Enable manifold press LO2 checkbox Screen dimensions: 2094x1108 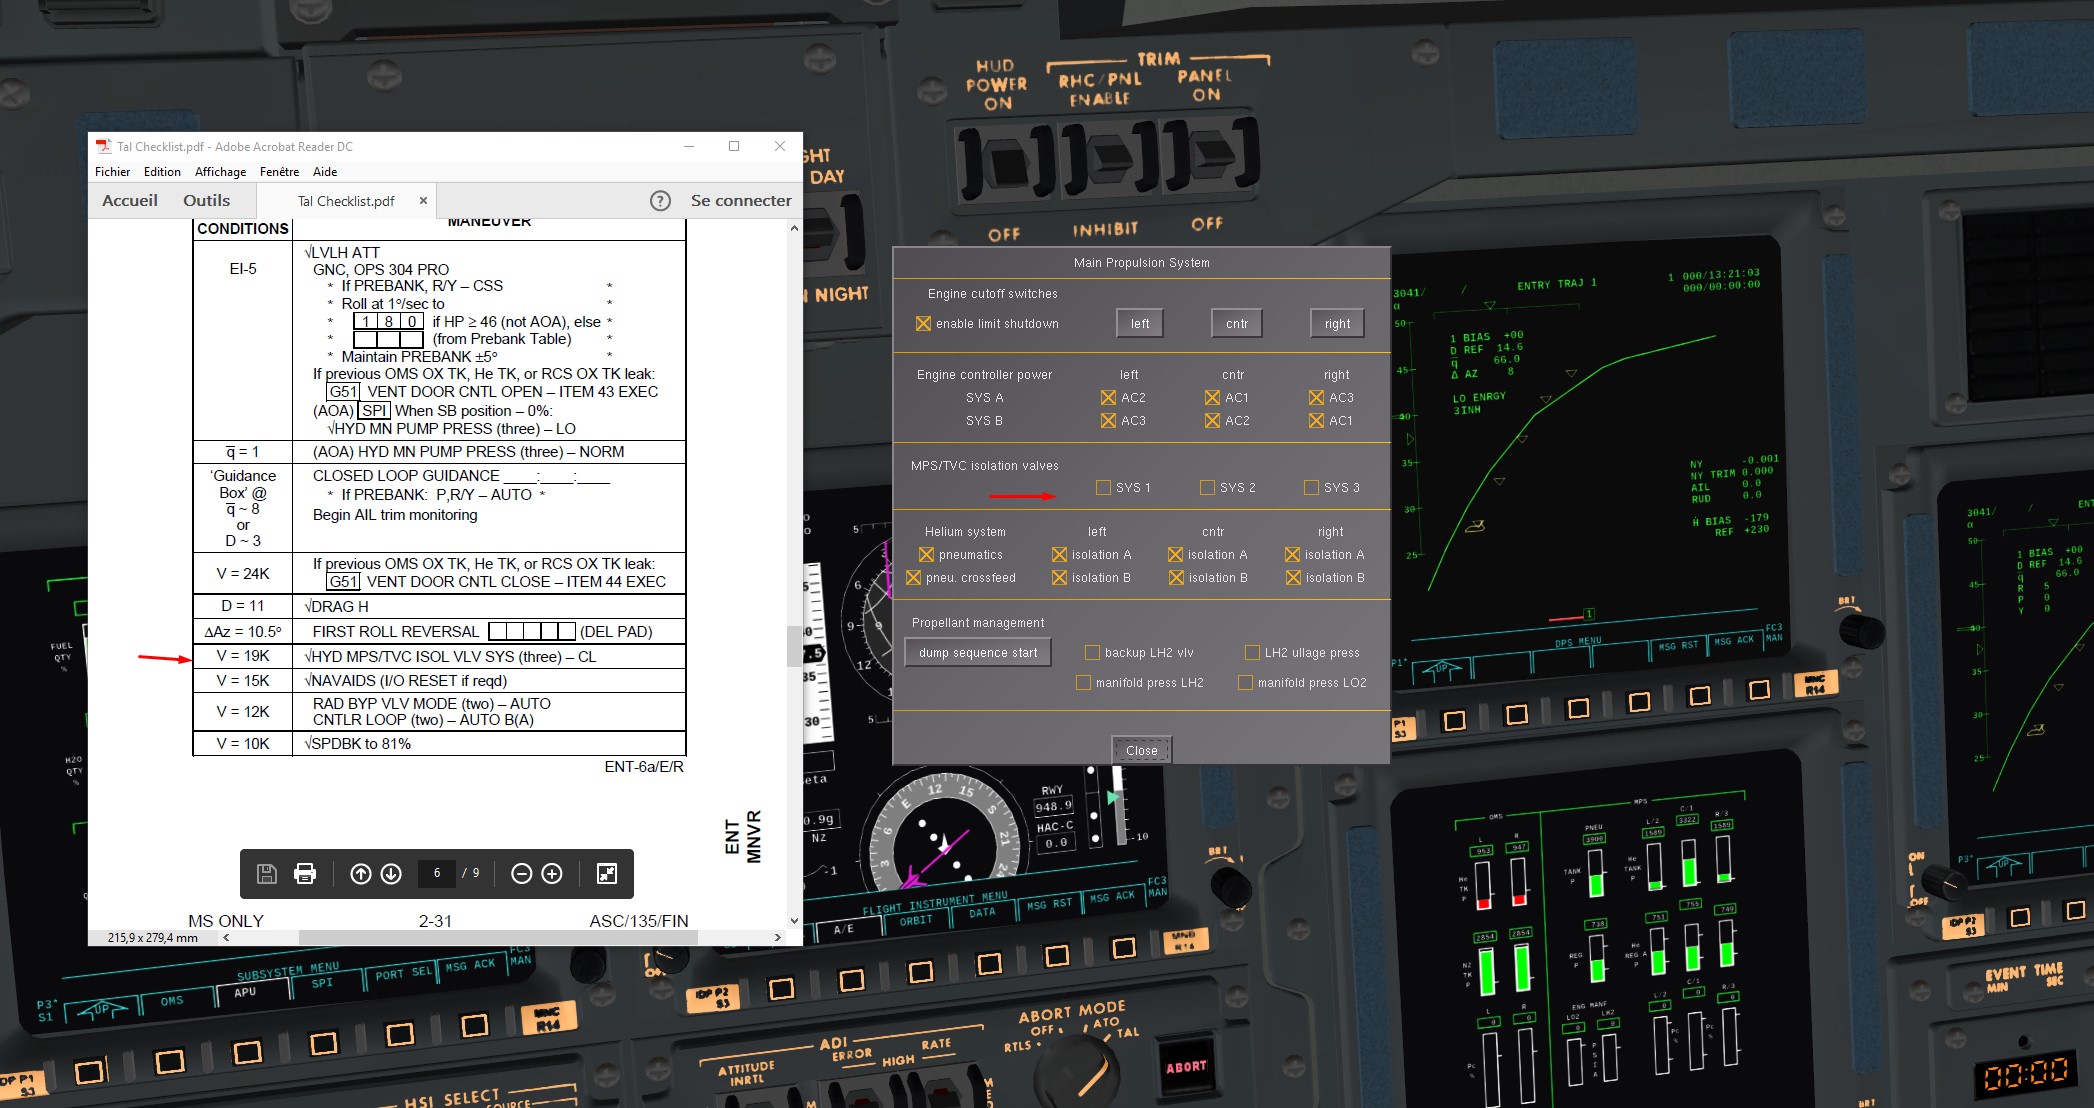[1246, 683]
